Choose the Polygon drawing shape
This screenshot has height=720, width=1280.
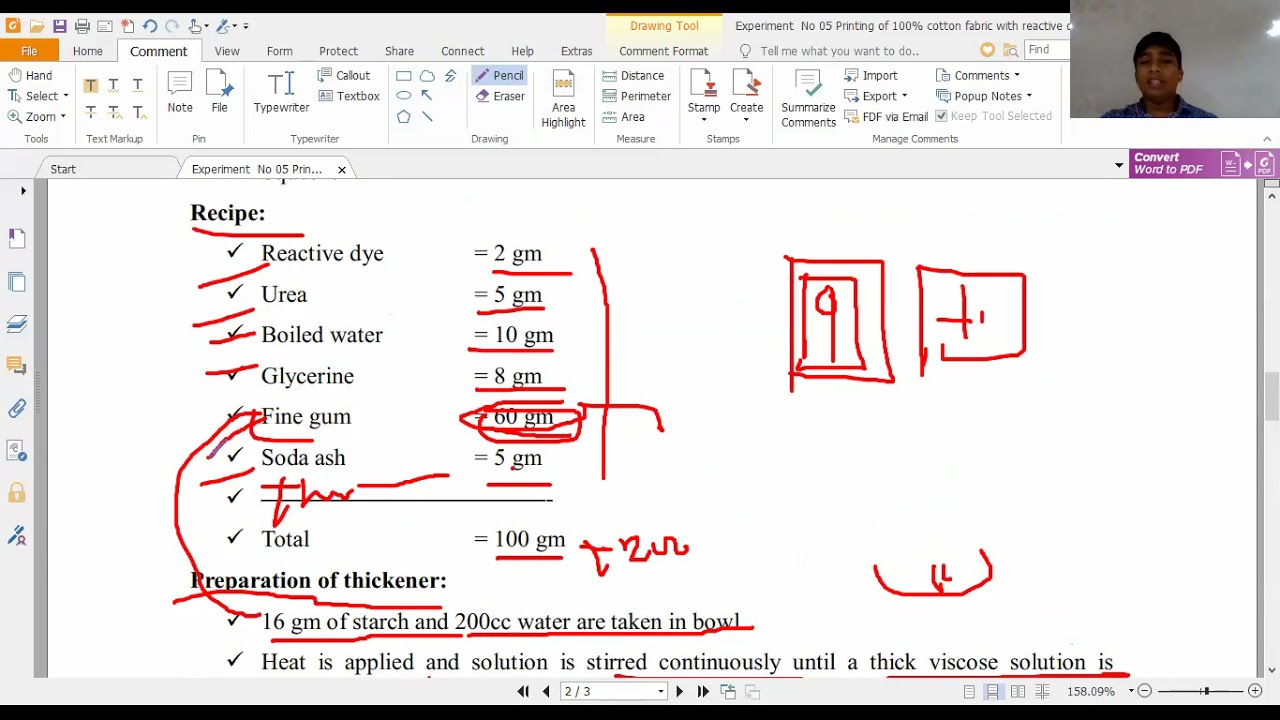(x=403, y=117)
